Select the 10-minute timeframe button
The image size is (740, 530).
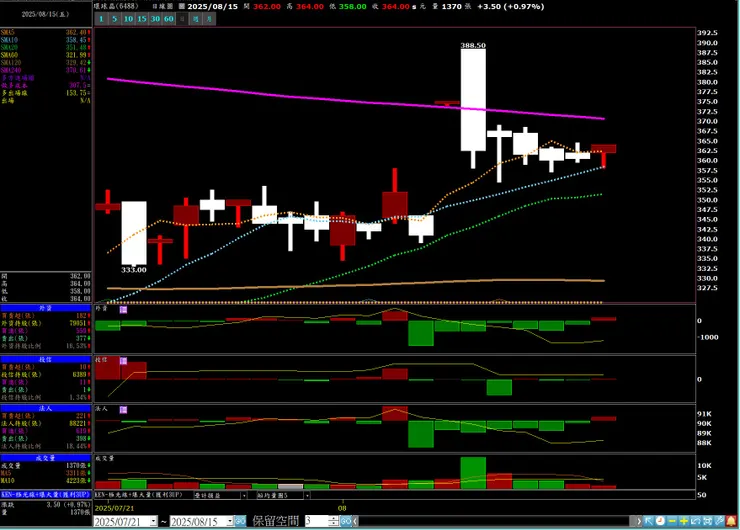click(128, 19)
